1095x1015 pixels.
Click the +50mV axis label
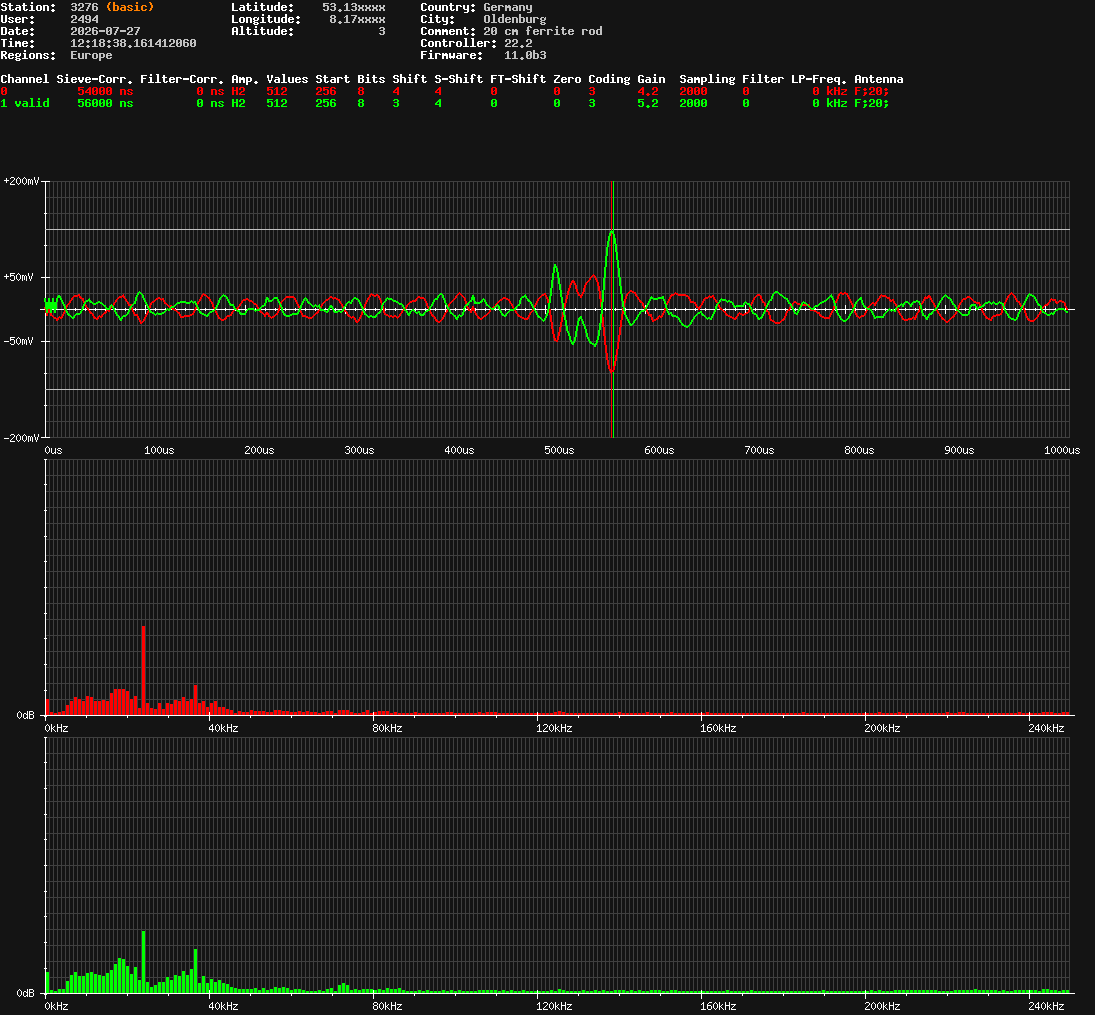coord(18,277)
